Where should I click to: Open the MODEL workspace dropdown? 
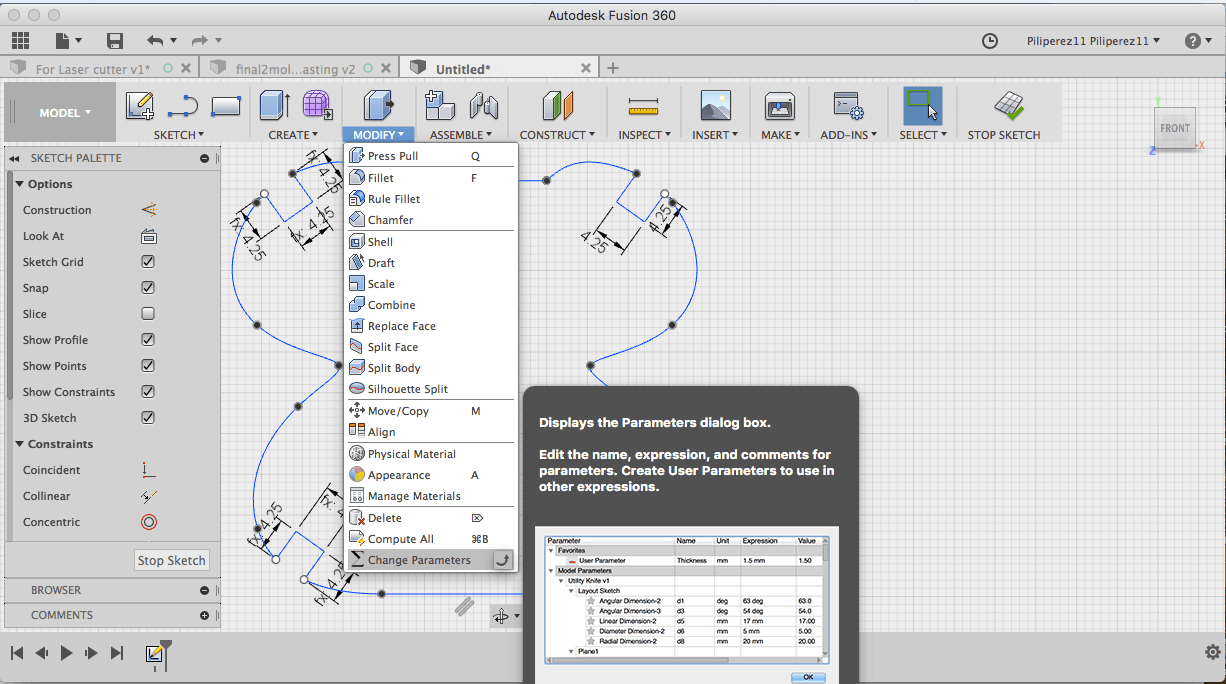(65, 113)
